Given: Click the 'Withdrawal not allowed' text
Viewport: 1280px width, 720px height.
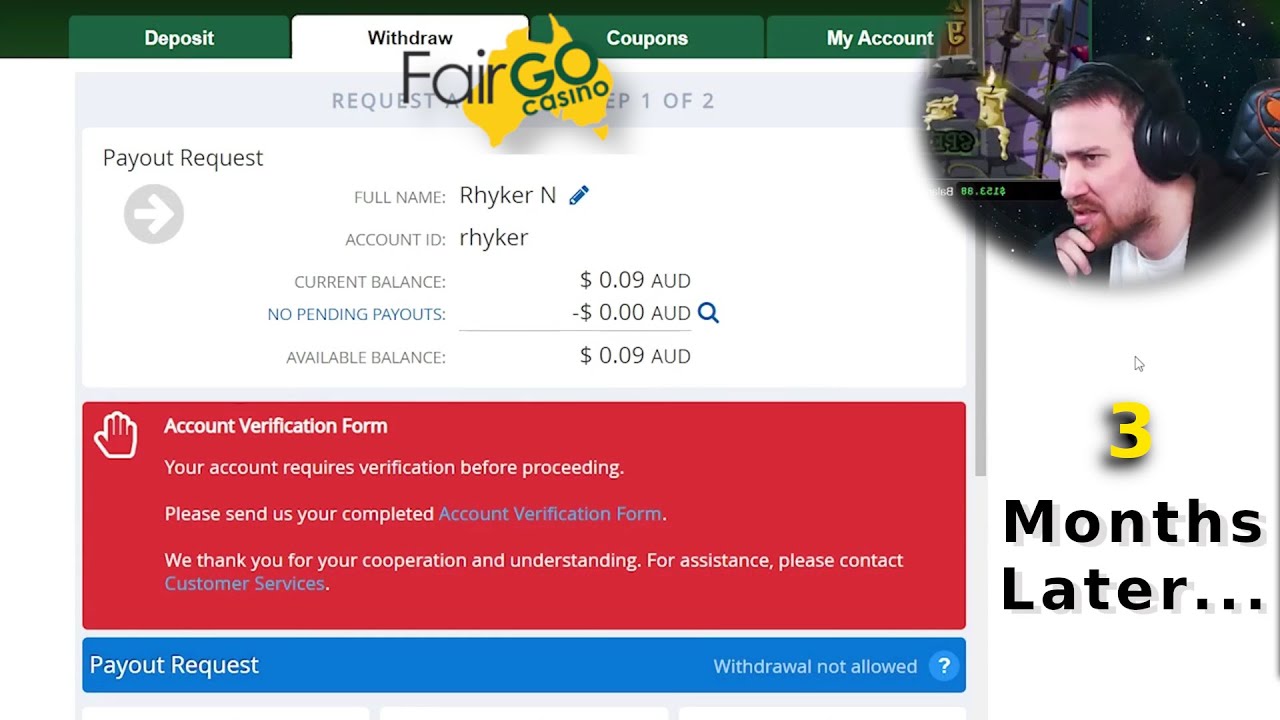Looking at the screenshot, I should 815,666.
